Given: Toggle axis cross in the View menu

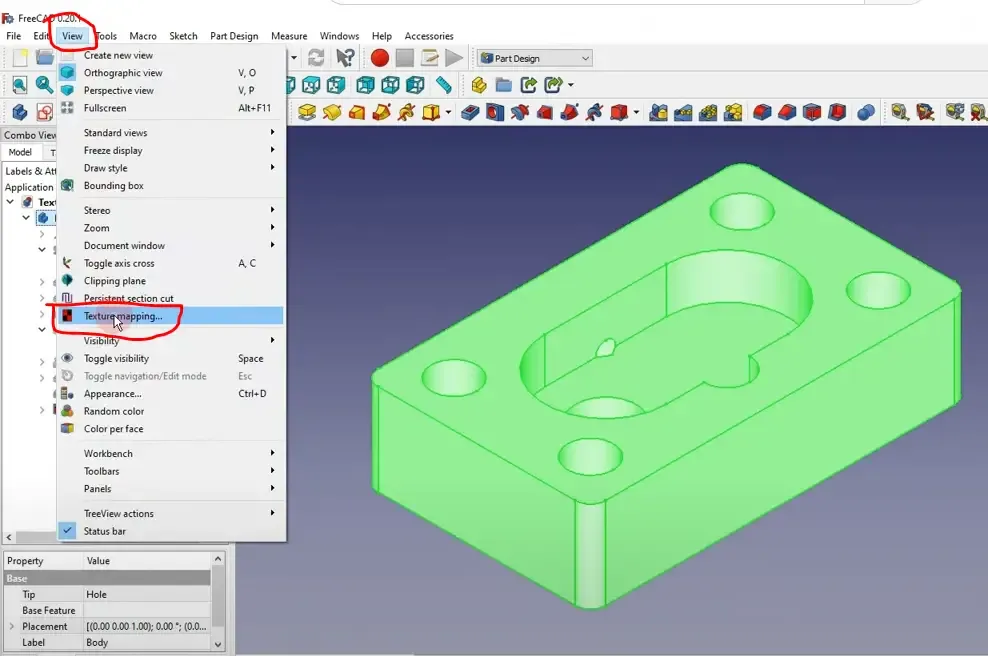Looking at the screenshot, I should [x=171, y=263].
